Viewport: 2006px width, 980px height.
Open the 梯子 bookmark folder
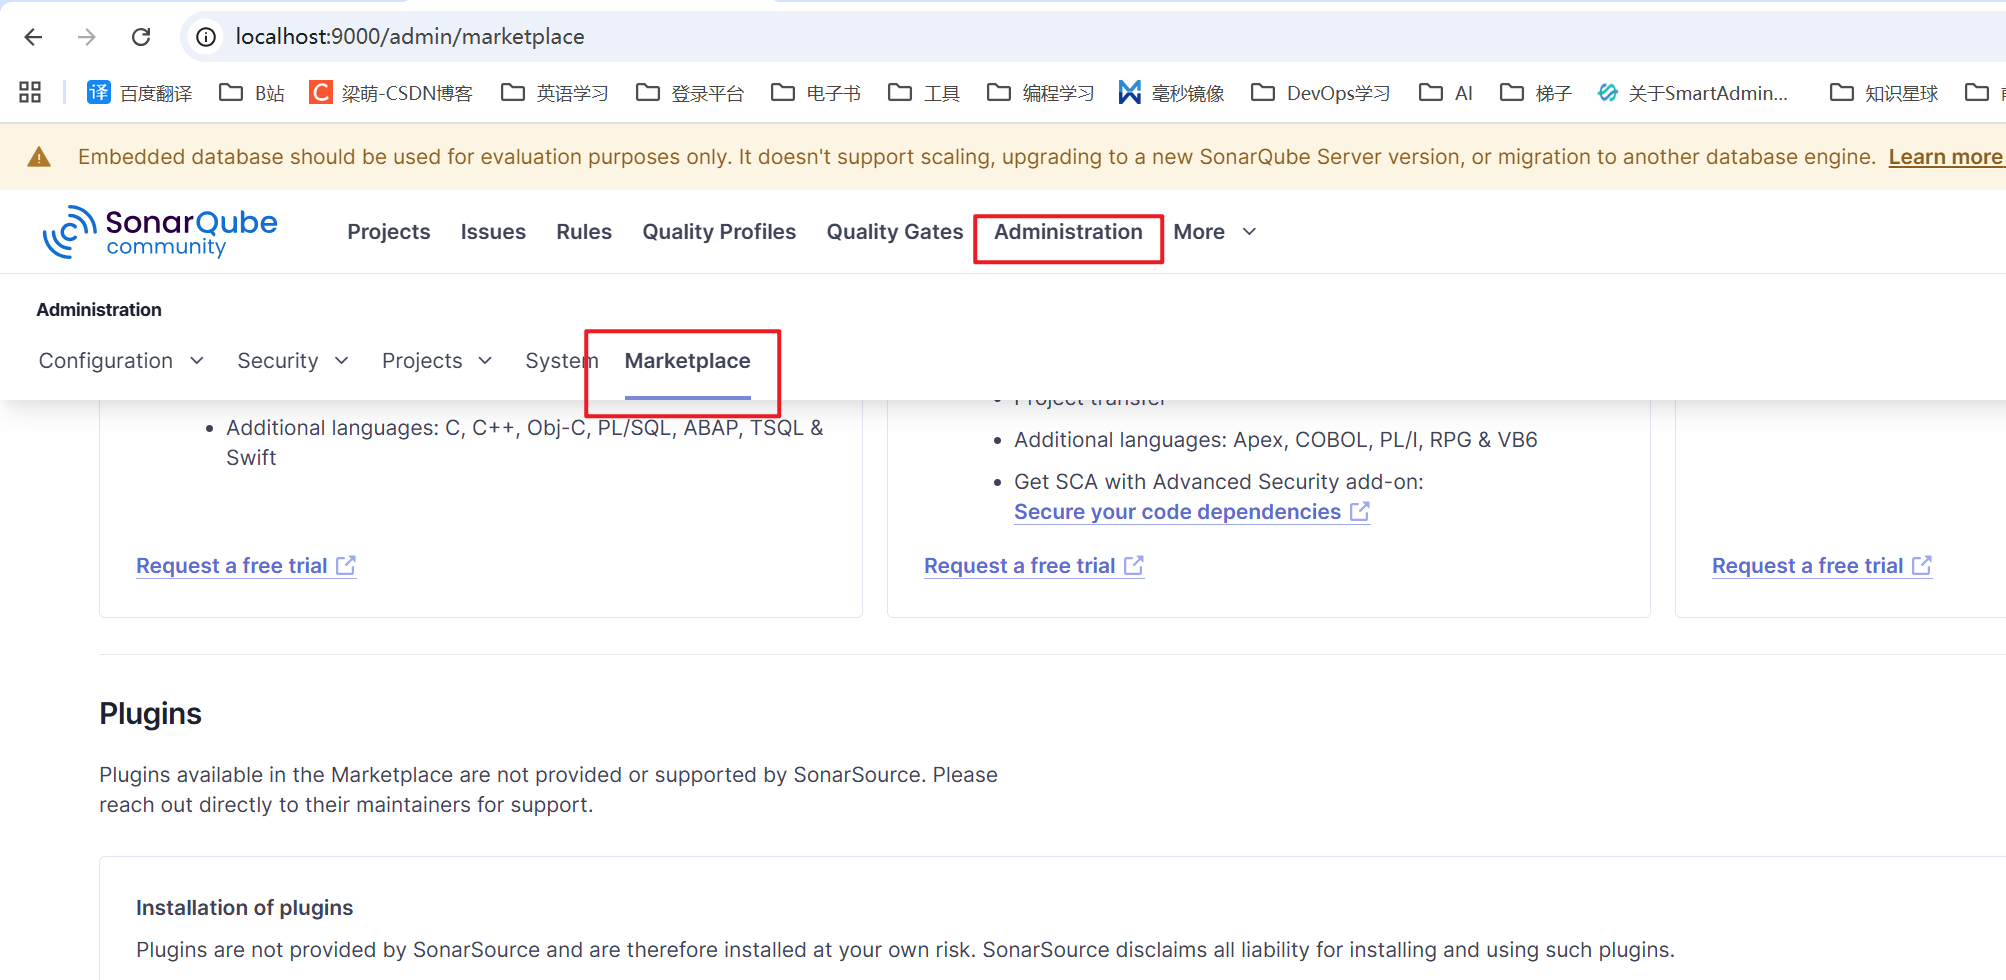tap(1536, 93)
